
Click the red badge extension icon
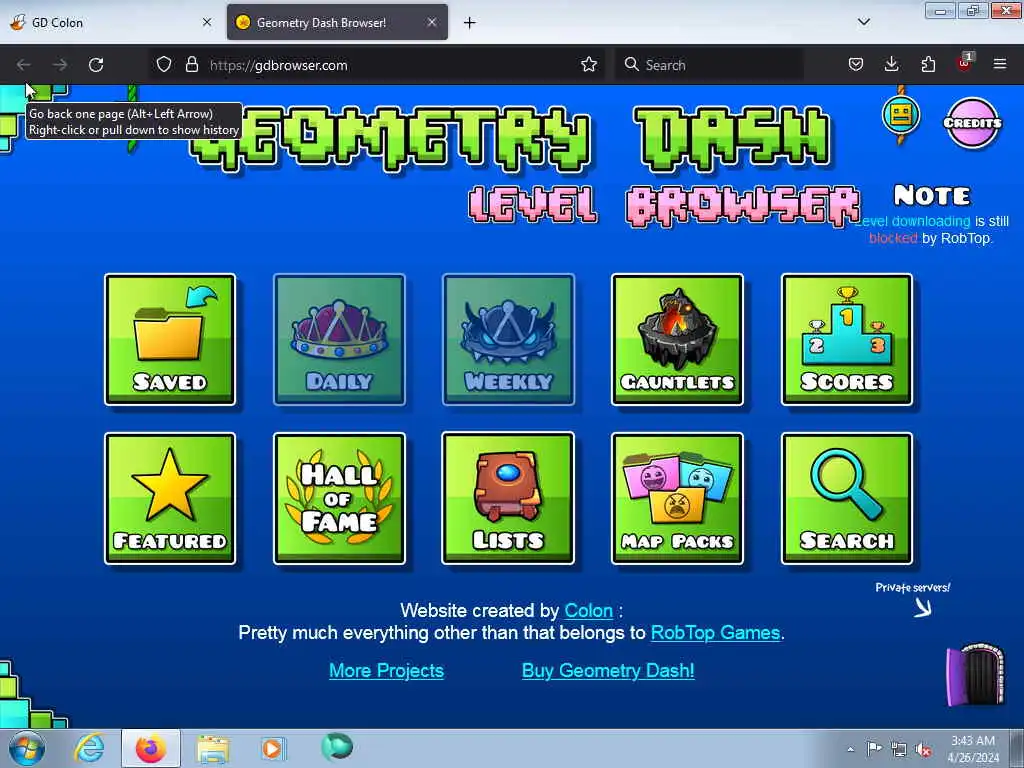coord(965,63)
